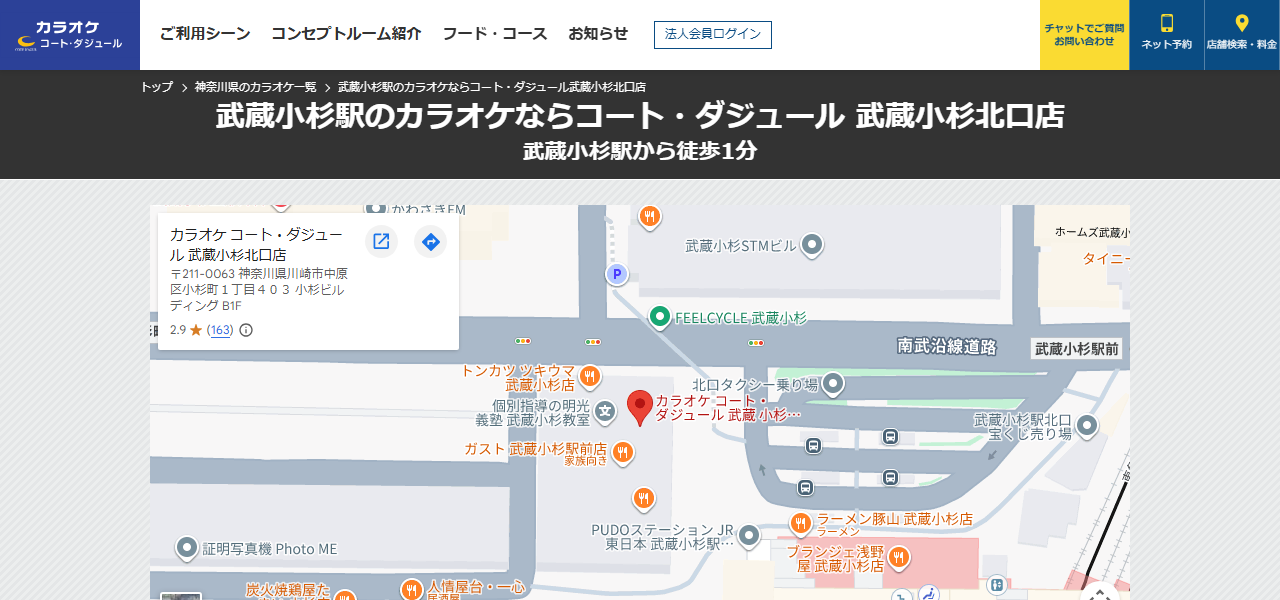Click 証明写真機 Photo ME marker
Screen dimensions: 1280x600
(x=187, y=548)
